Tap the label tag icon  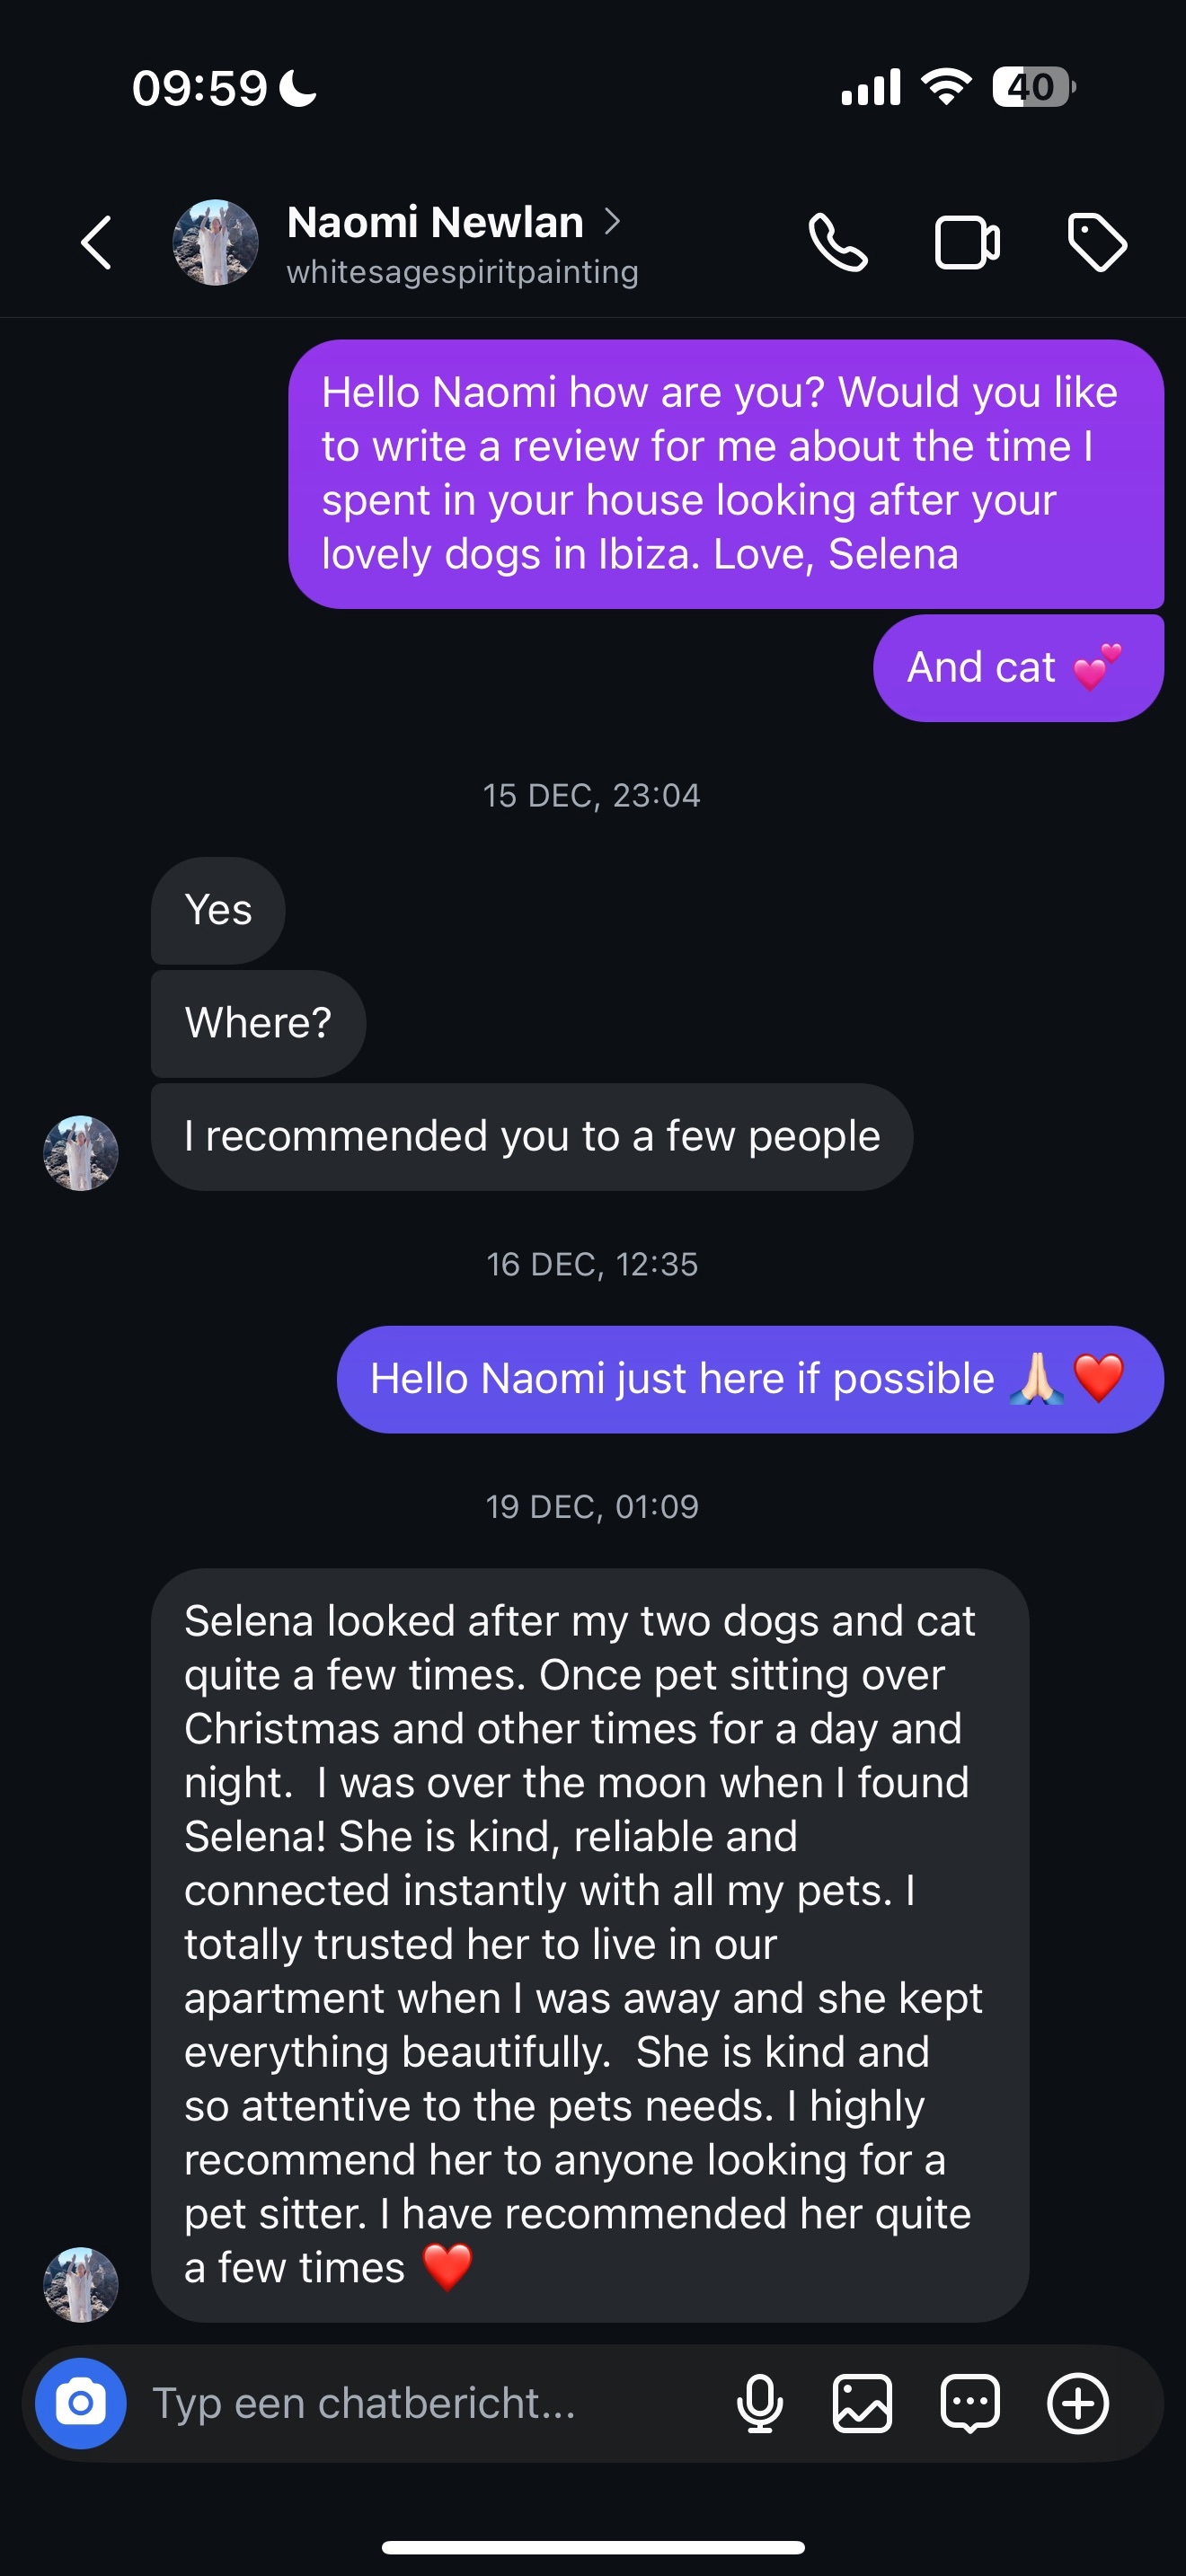(x=1097, y=243)
